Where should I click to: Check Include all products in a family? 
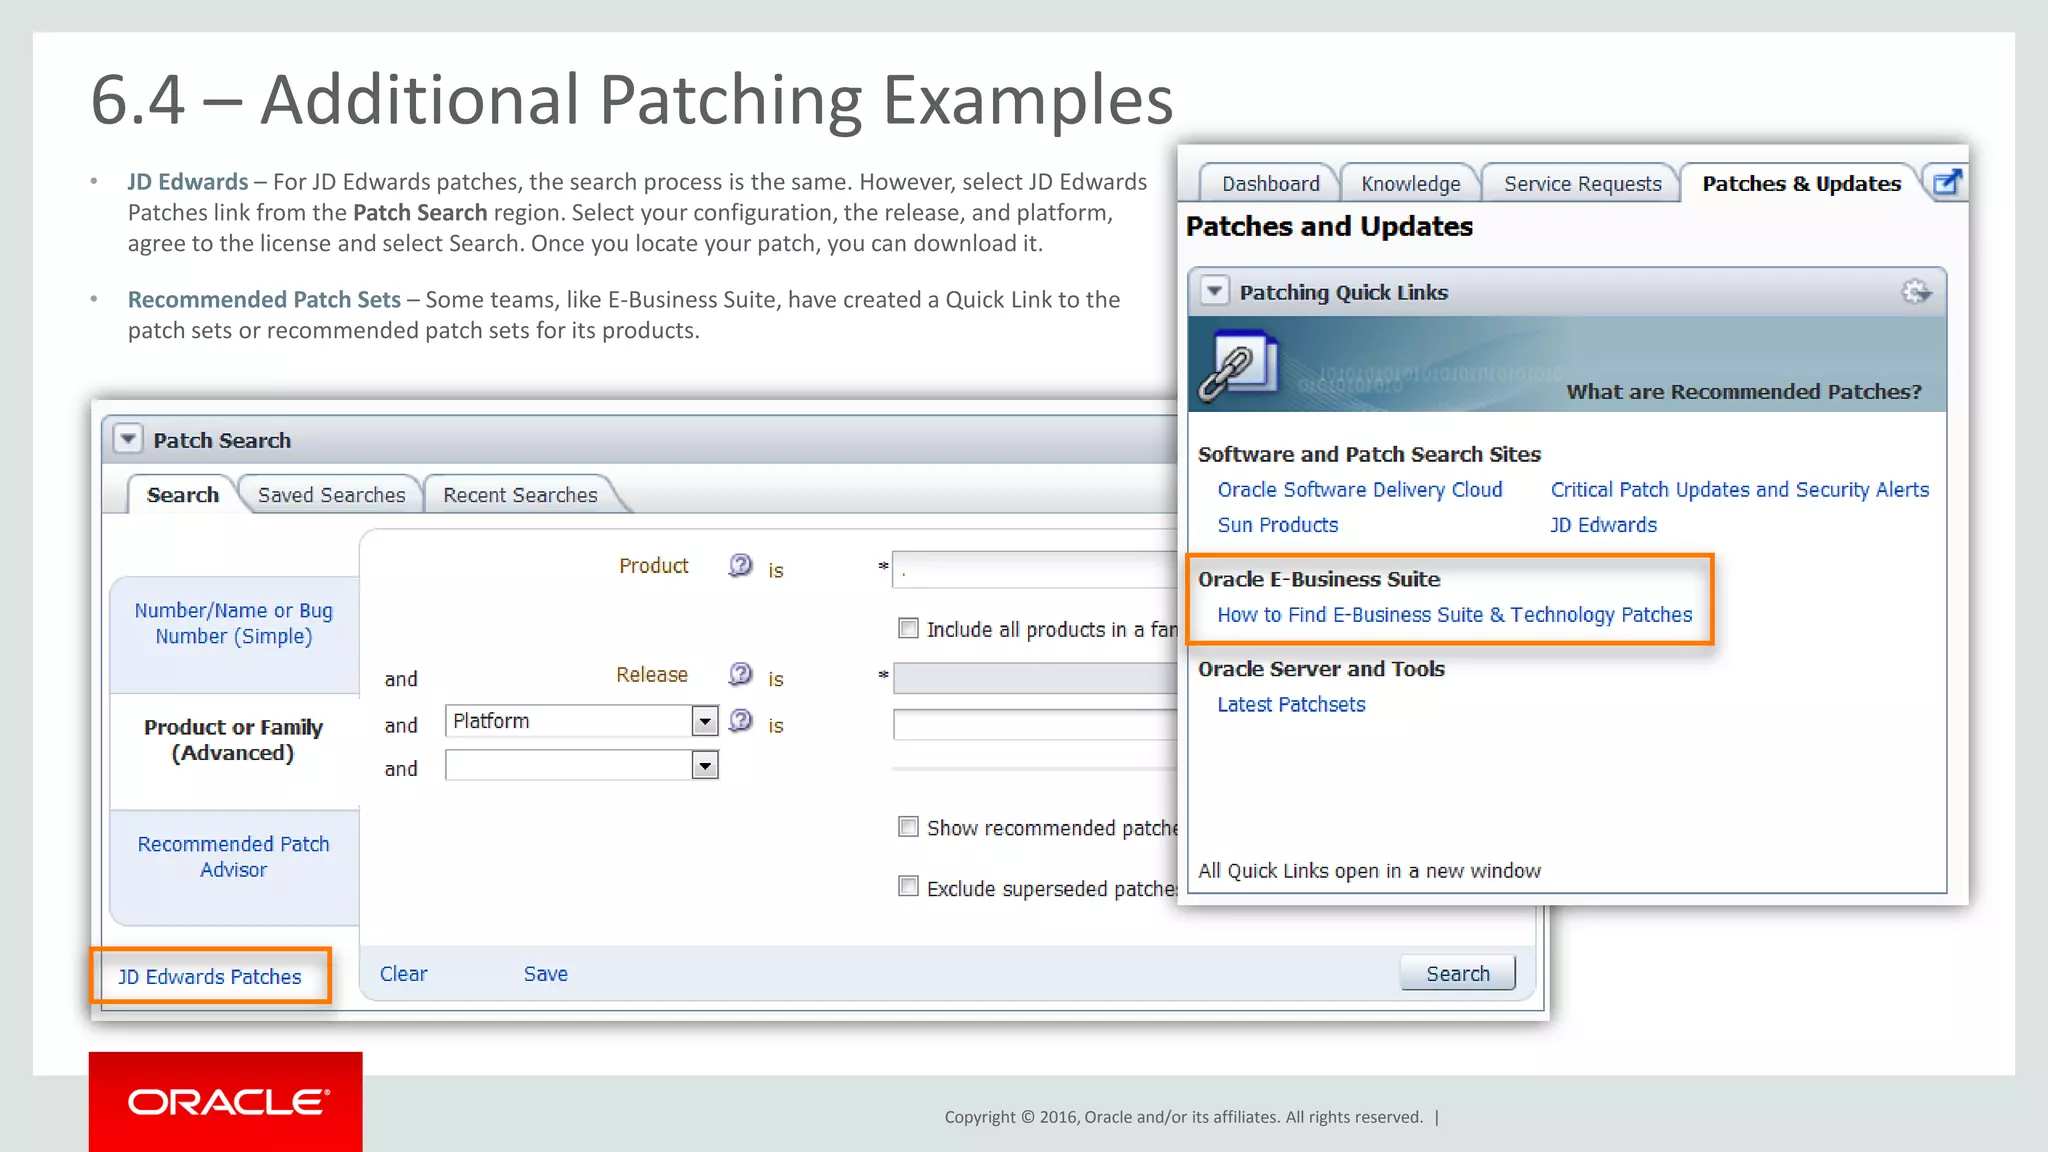pos(908,628)
